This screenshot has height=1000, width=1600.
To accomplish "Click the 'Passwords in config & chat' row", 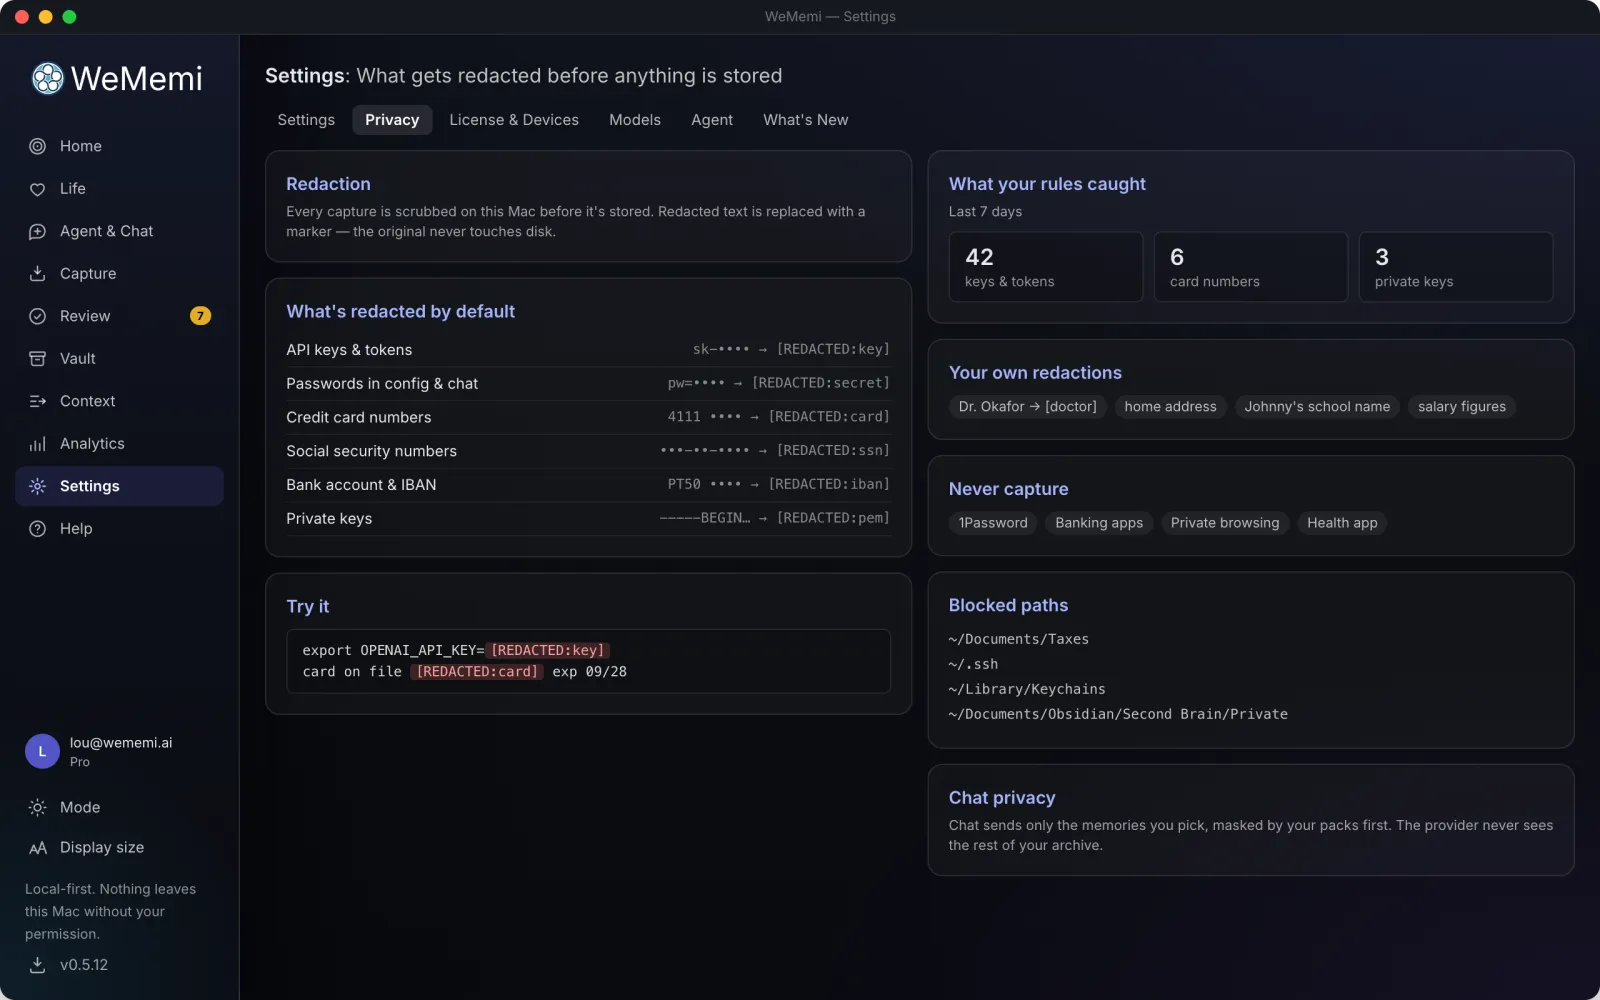I will click(x=588, y=384).
